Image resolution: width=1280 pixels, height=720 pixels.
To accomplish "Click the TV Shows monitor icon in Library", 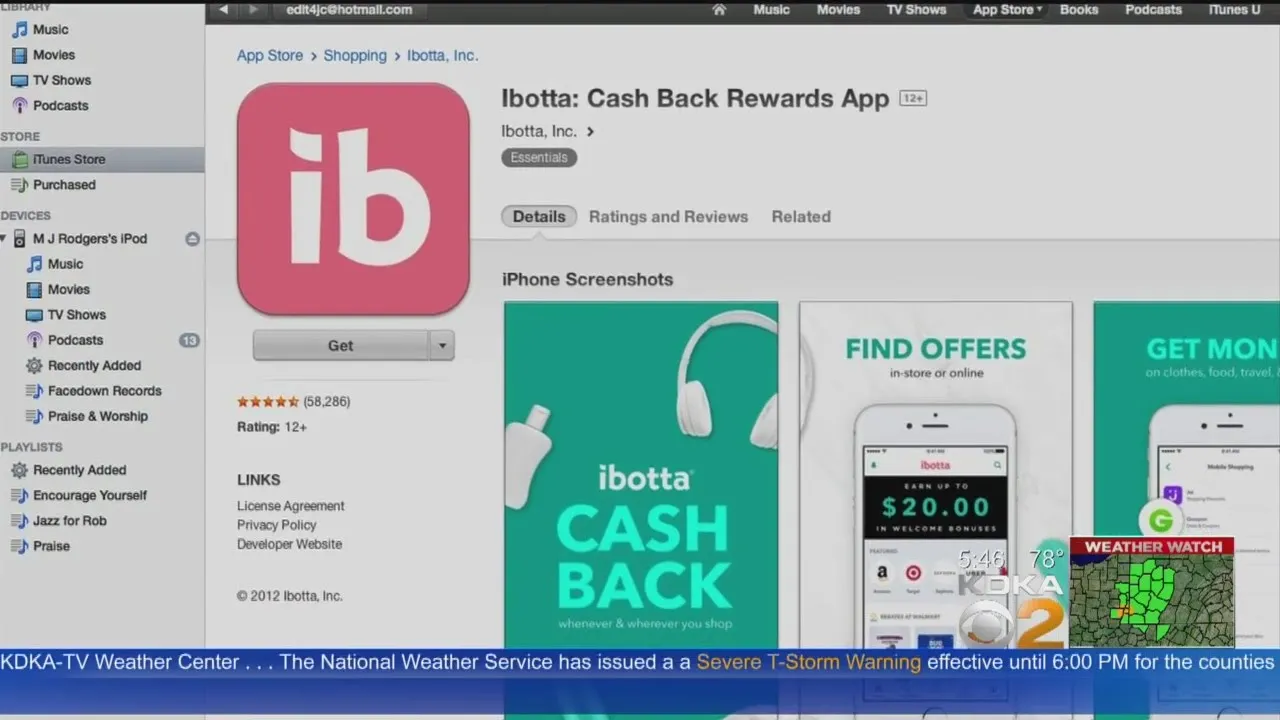I will tap(19, 80).
